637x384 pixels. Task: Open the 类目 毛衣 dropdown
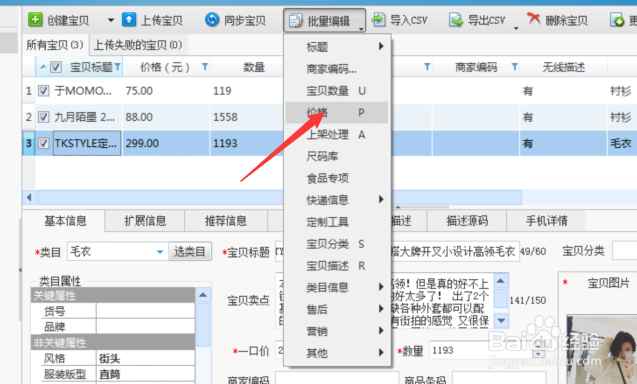[160, 252]
